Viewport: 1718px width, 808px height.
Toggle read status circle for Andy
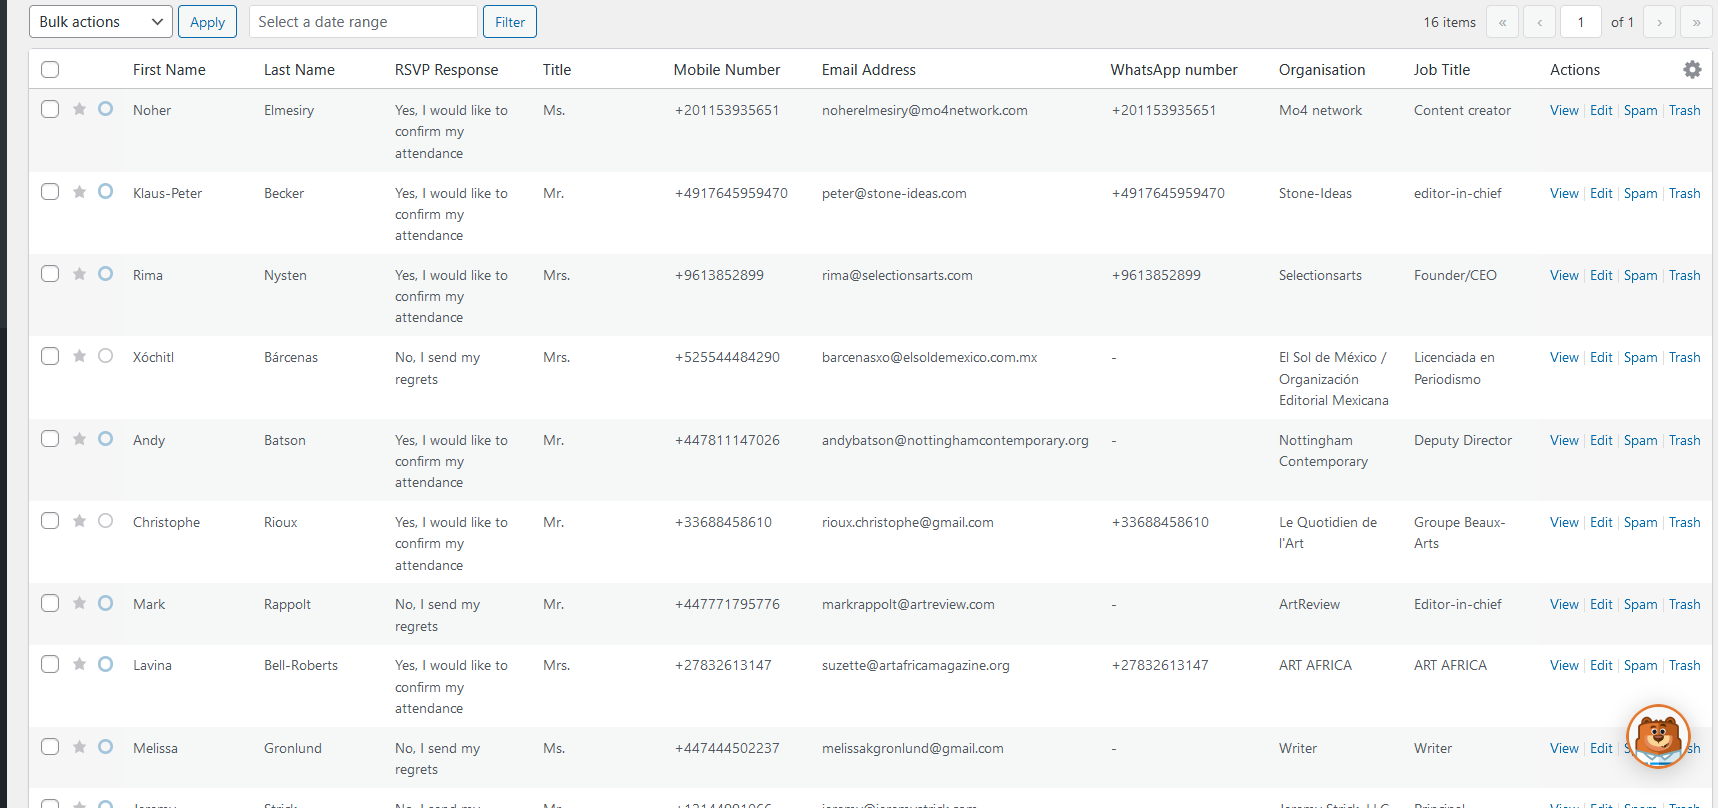coord(105,439)
